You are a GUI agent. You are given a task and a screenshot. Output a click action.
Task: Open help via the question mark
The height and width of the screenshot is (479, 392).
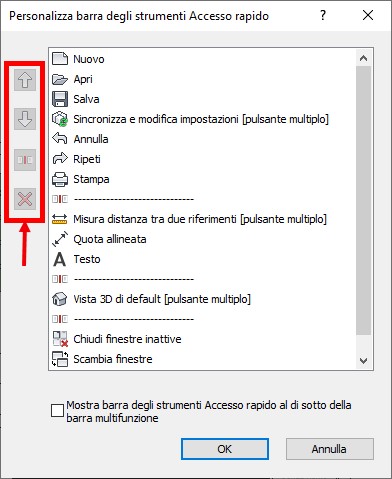point(323,15)
